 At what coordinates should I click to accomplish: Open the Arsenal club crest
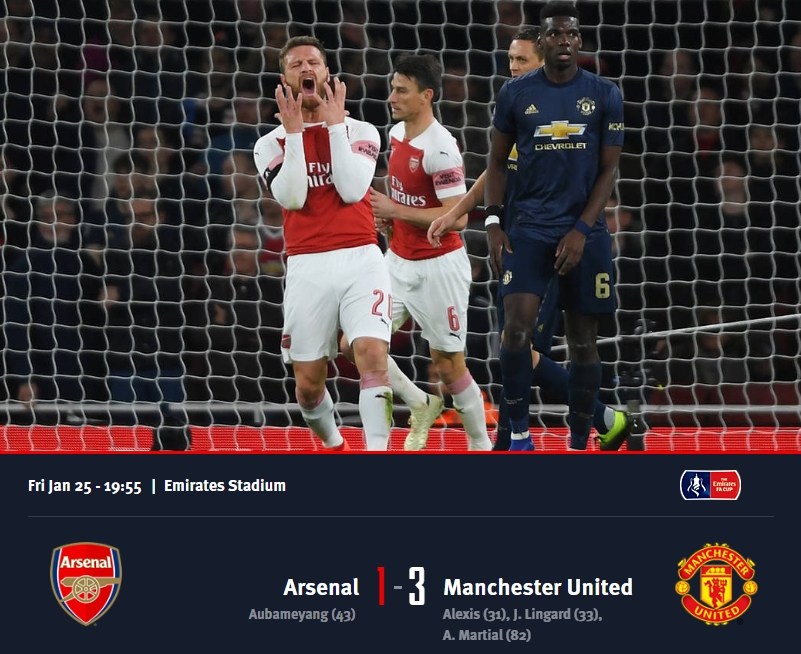coord(86,583)
